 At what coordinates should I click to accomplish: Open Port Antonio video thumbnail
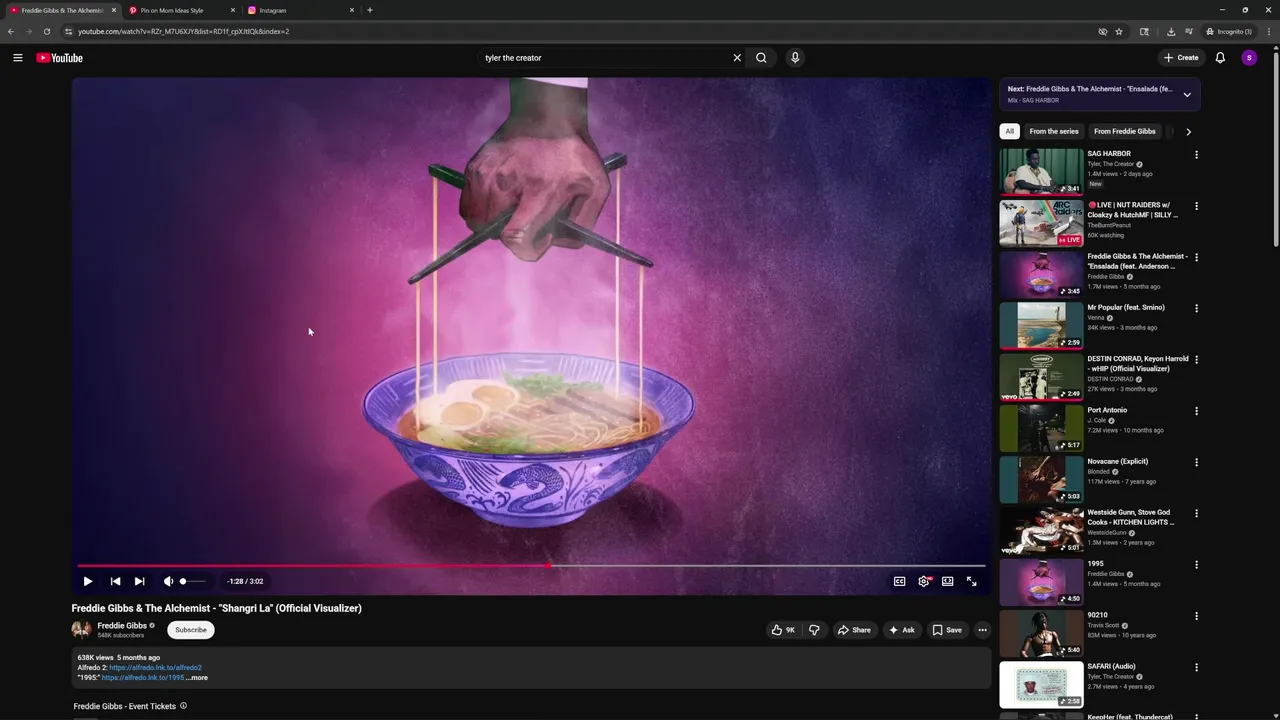point(1041,428)
